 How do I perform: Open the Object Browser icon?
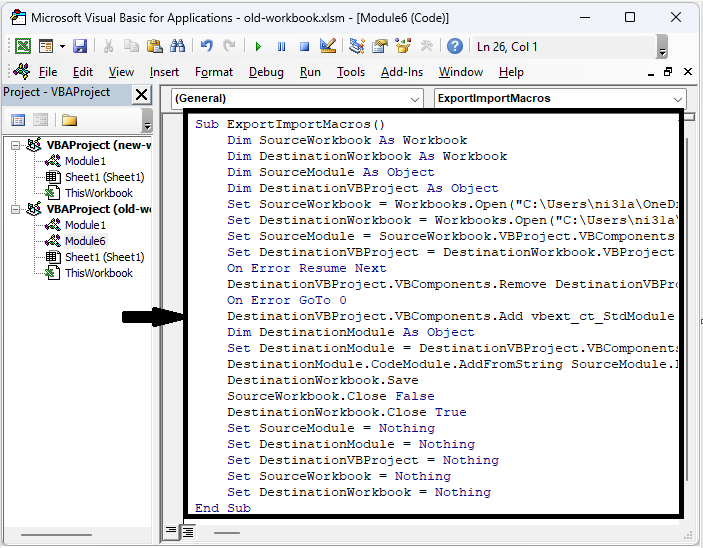point(403,46)
